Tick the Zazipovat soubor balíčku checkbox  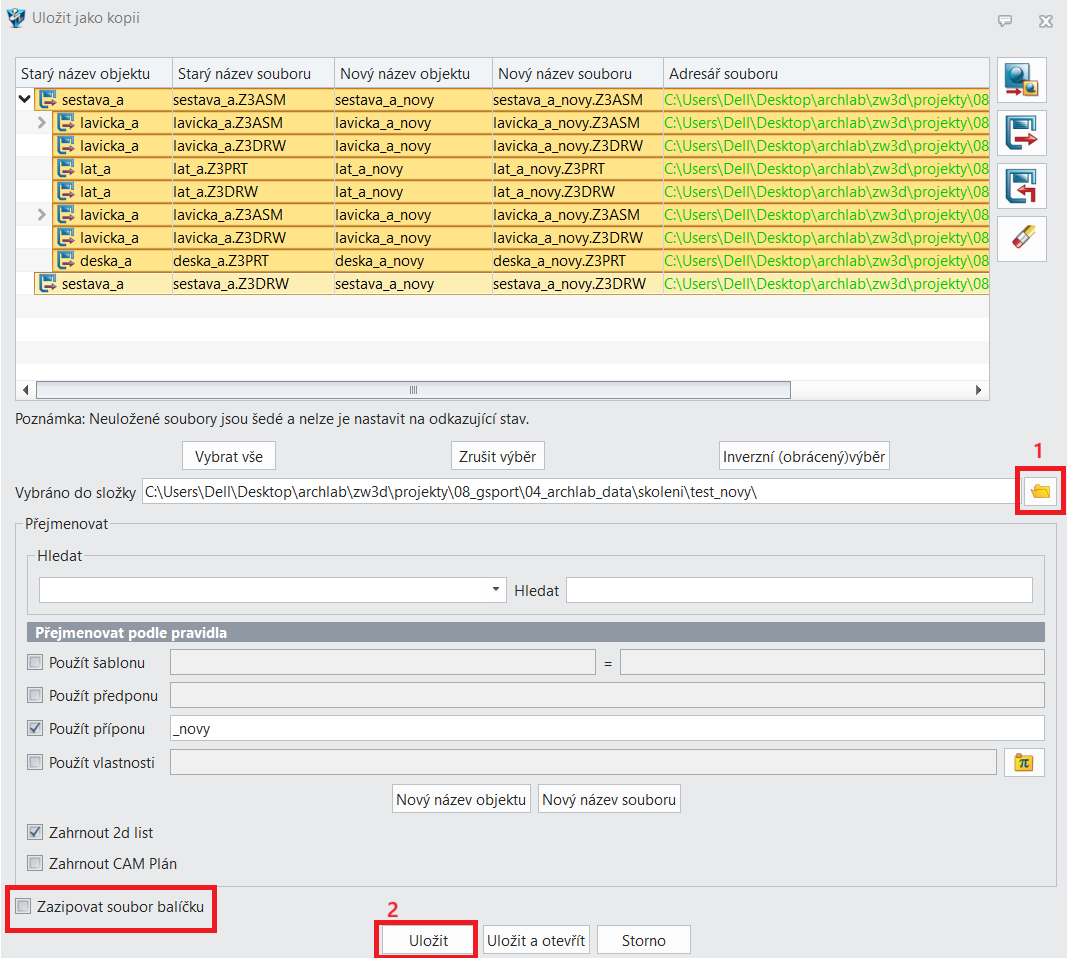(23, 907)
